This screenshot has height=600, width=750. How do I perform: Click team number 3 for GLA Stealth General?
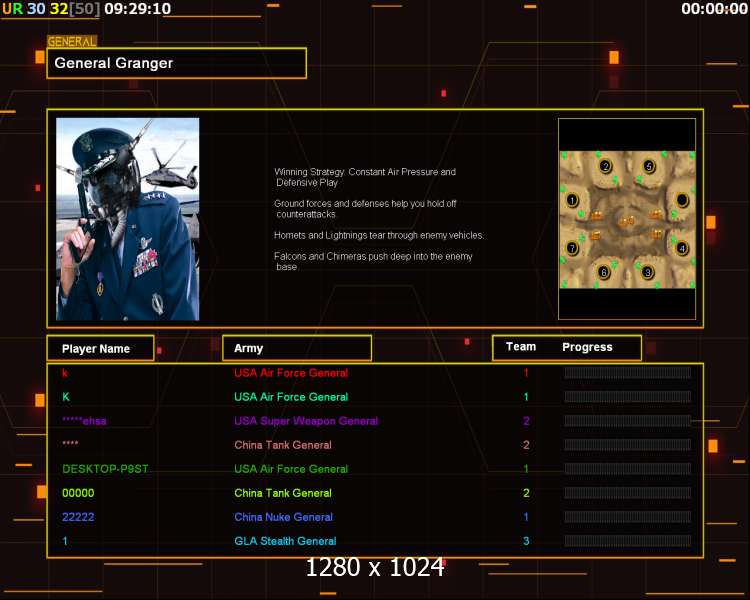(526, 541)
